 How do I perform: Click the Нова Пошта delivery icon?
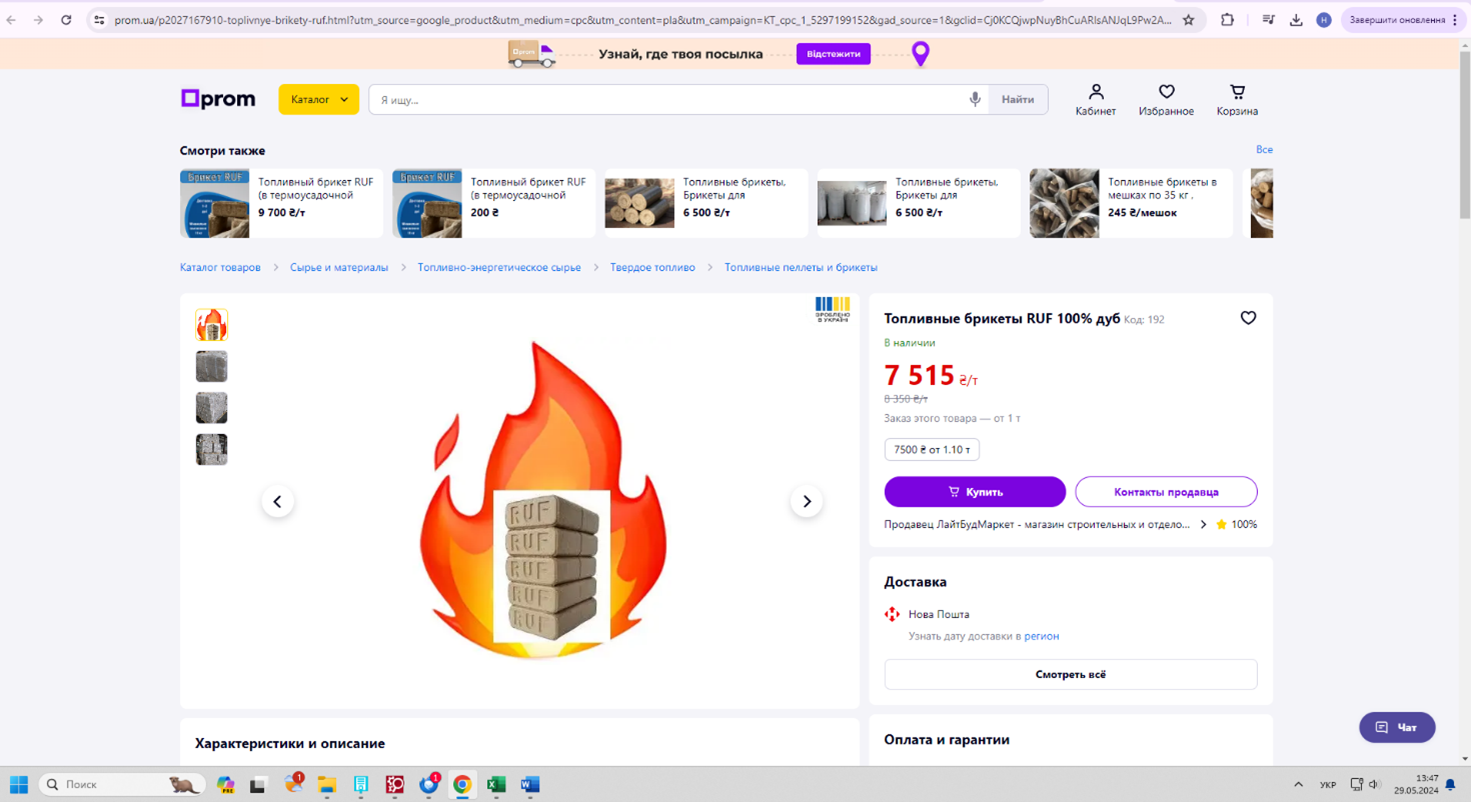[892, 614]
